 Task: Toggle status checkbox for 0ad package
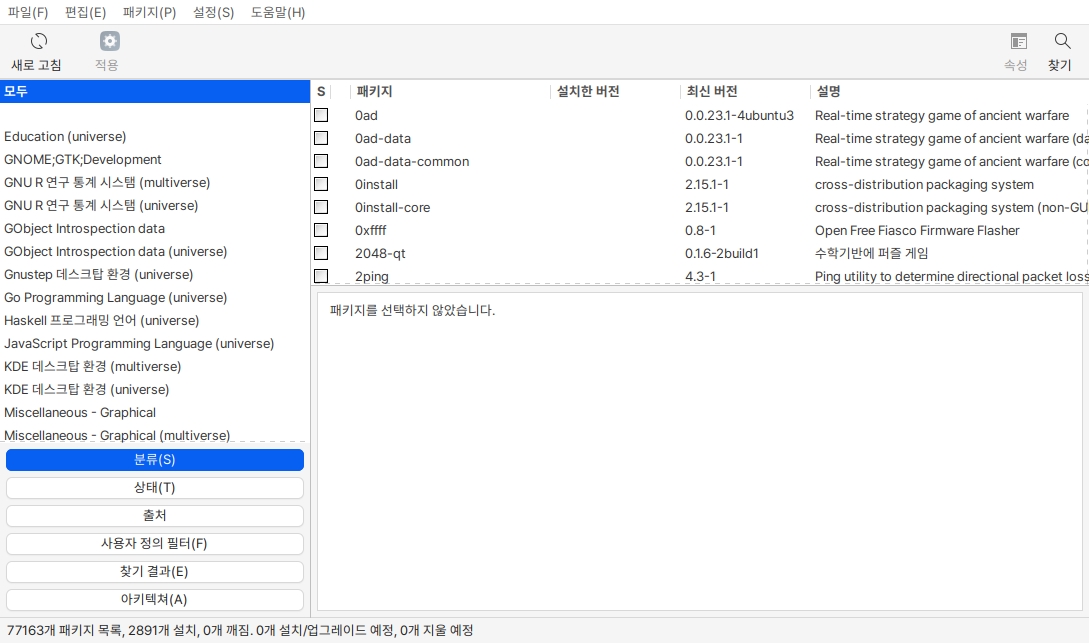coord(321,115)
